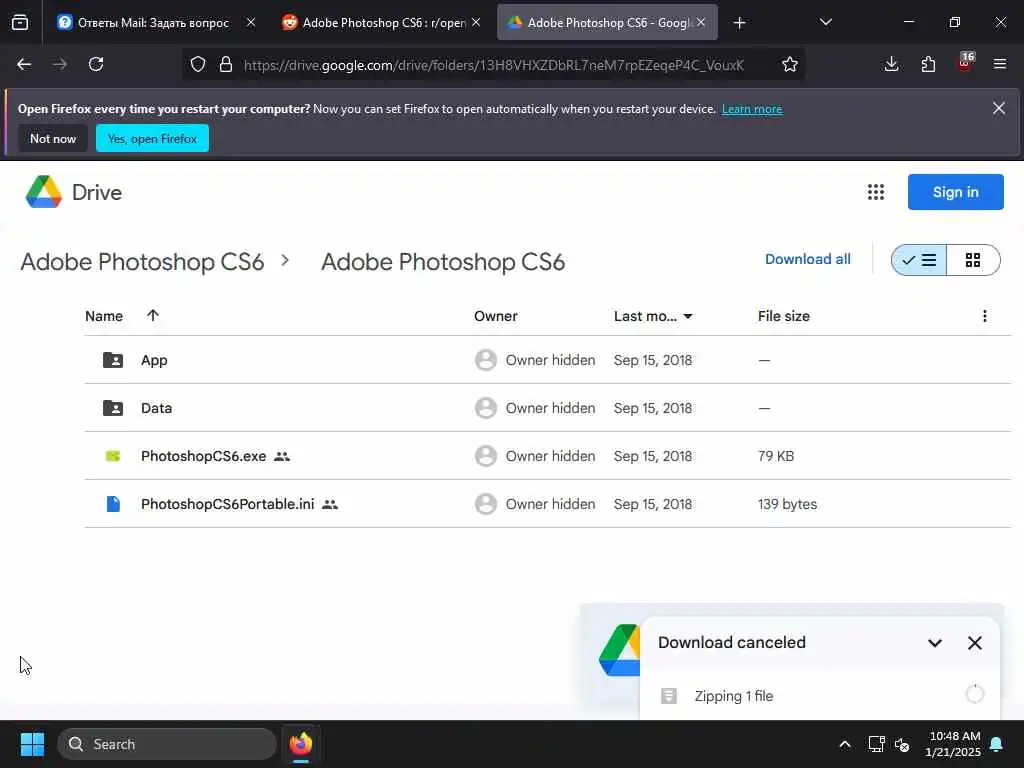Open the Google apps grid icon
The image size is (1024, 768).
tap(876, 192)
